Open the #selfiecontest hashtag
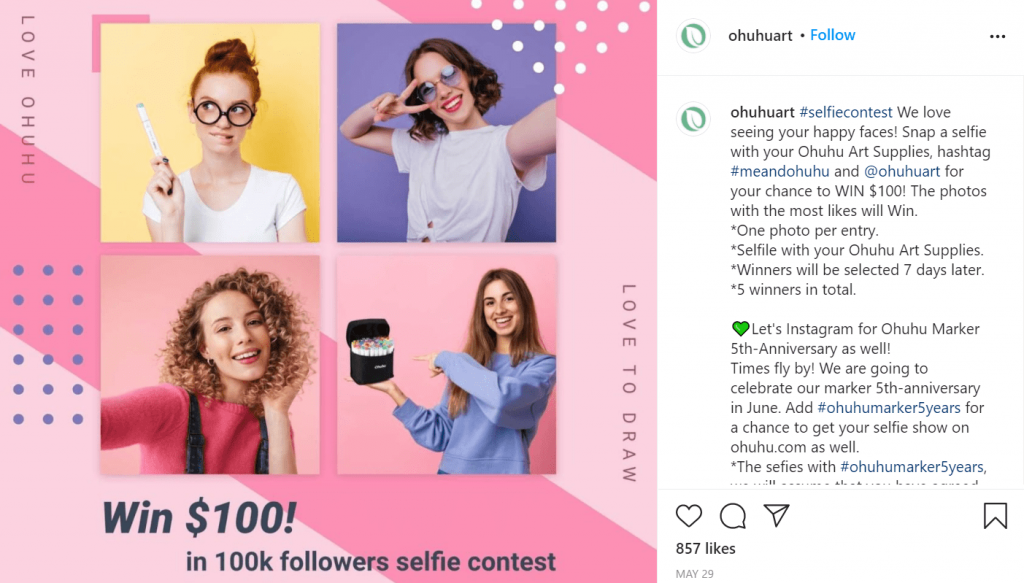This screenshot has height=583, width=1024. click(846, 112)
